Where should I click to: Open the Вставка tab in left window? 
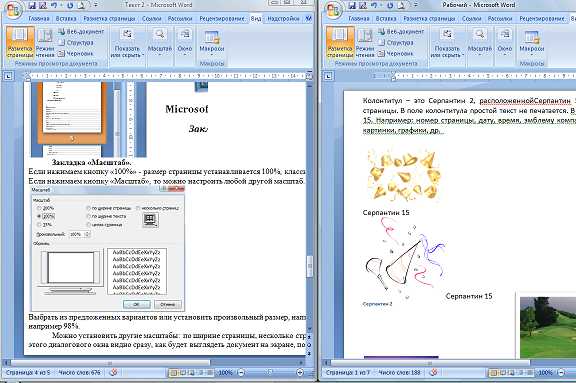(66, 18)
